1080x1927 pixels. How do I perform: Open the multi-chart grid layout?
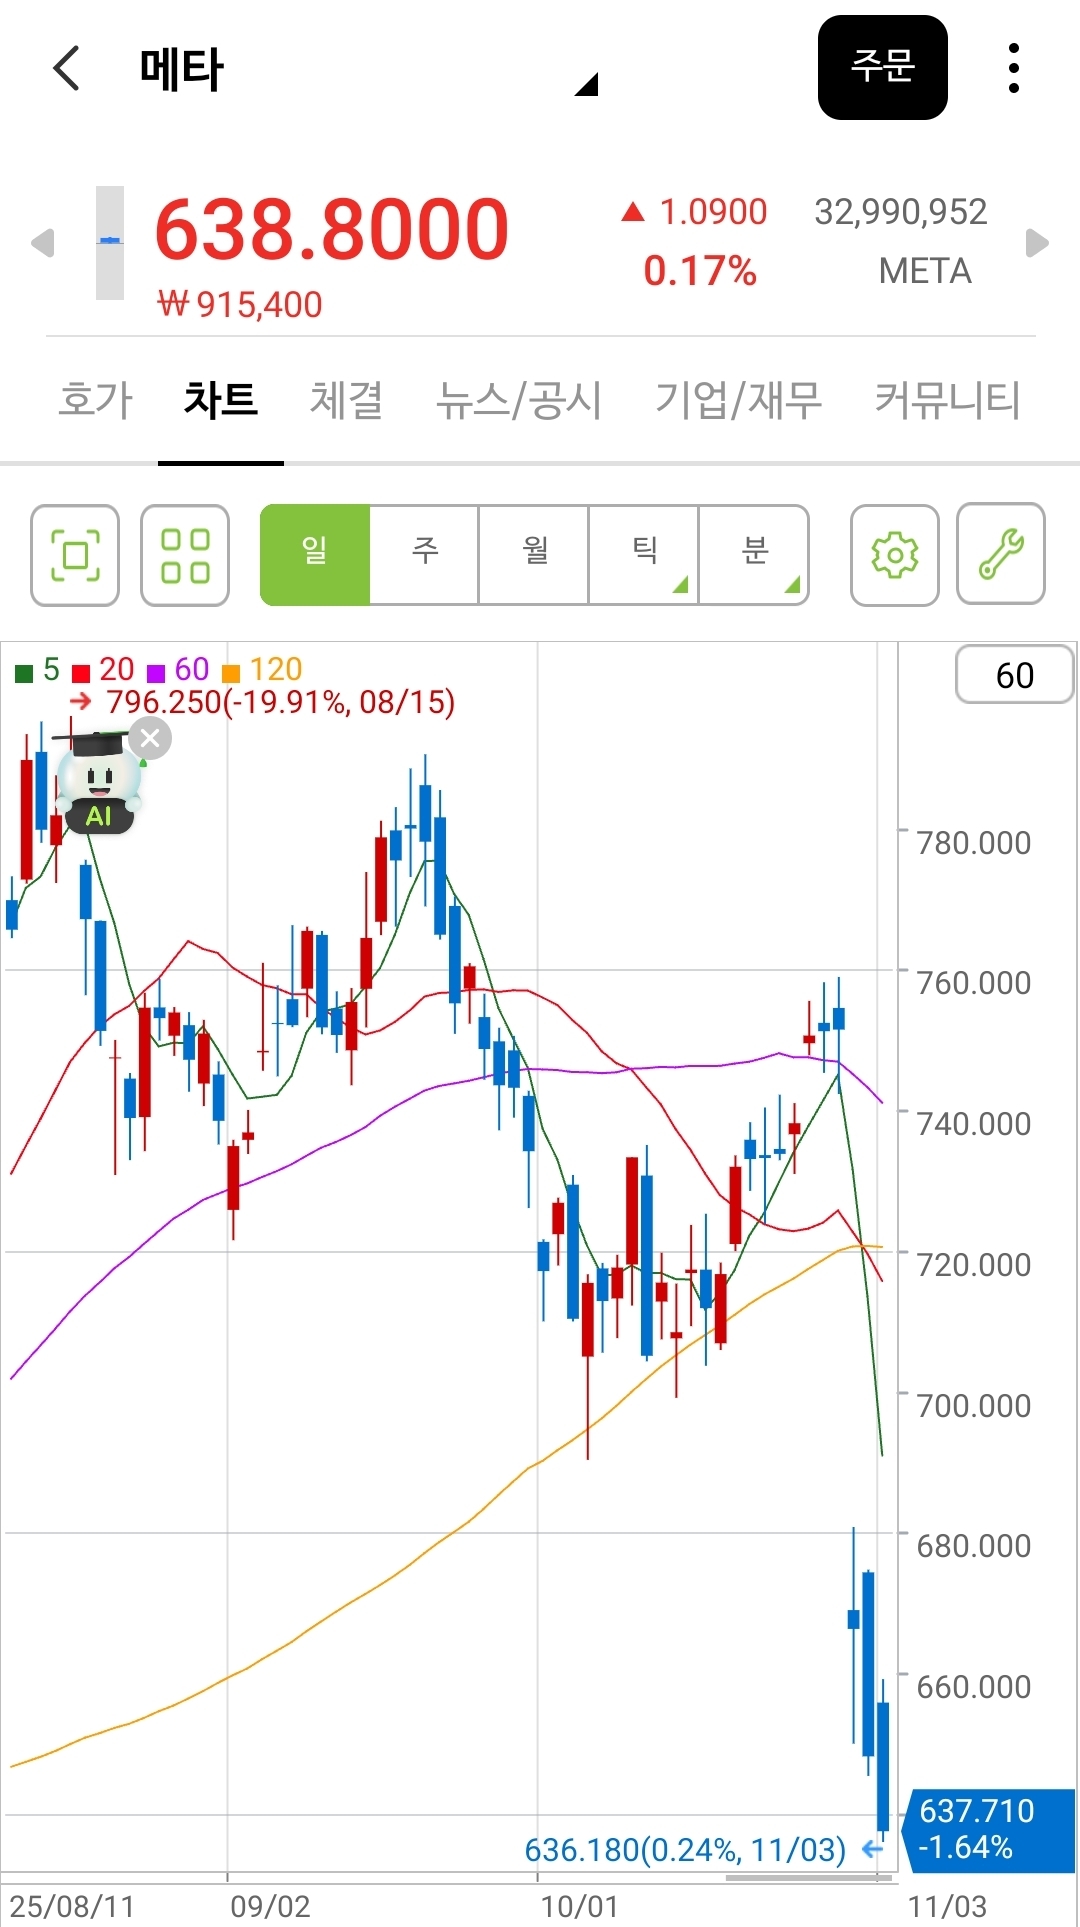(x=185, y=555)
